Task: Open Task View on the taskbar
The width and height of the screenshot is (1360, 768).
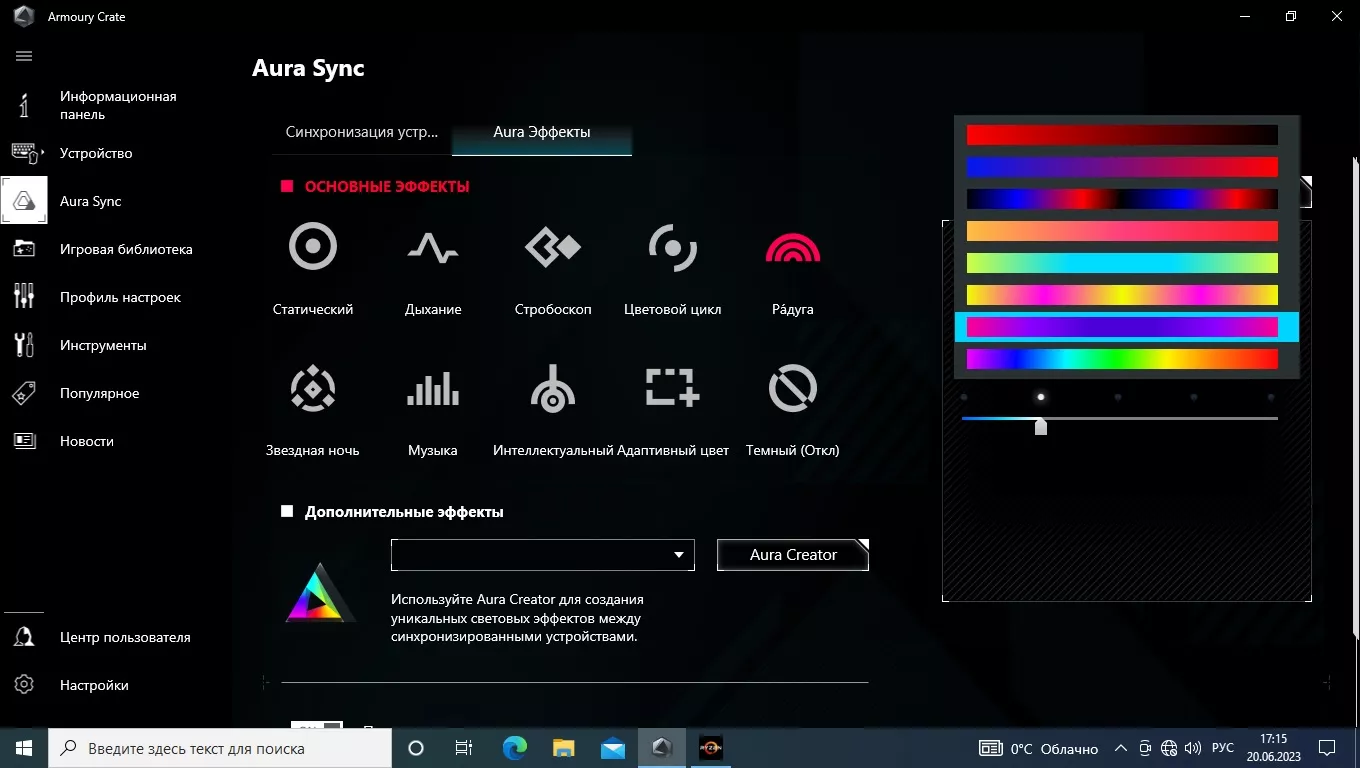Action: 464,748
